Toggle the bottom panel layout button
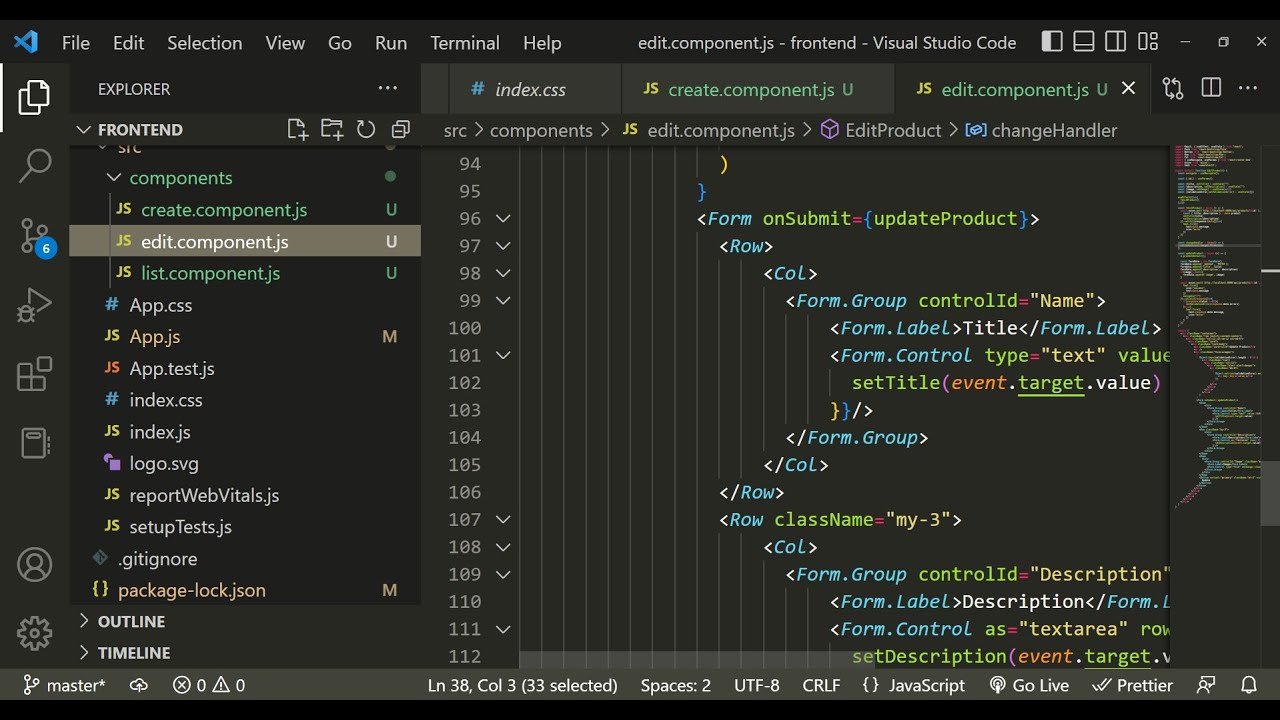This screenshot has height=720, width=1280. pyautogui.click(x=1084, y=42)
